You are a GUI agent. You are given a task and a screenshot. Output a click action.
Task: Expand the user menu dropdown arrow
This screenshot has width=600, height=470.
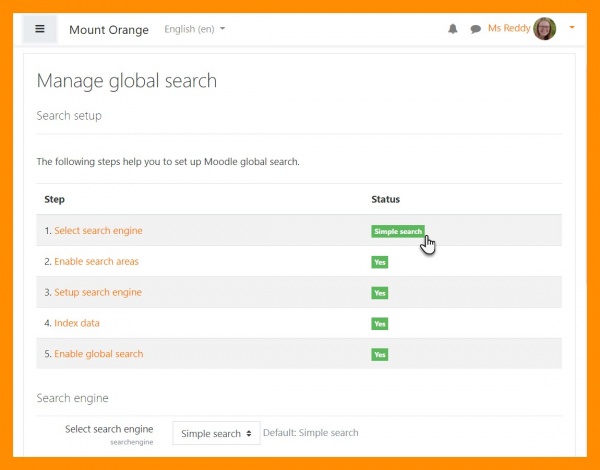(572, 27)
